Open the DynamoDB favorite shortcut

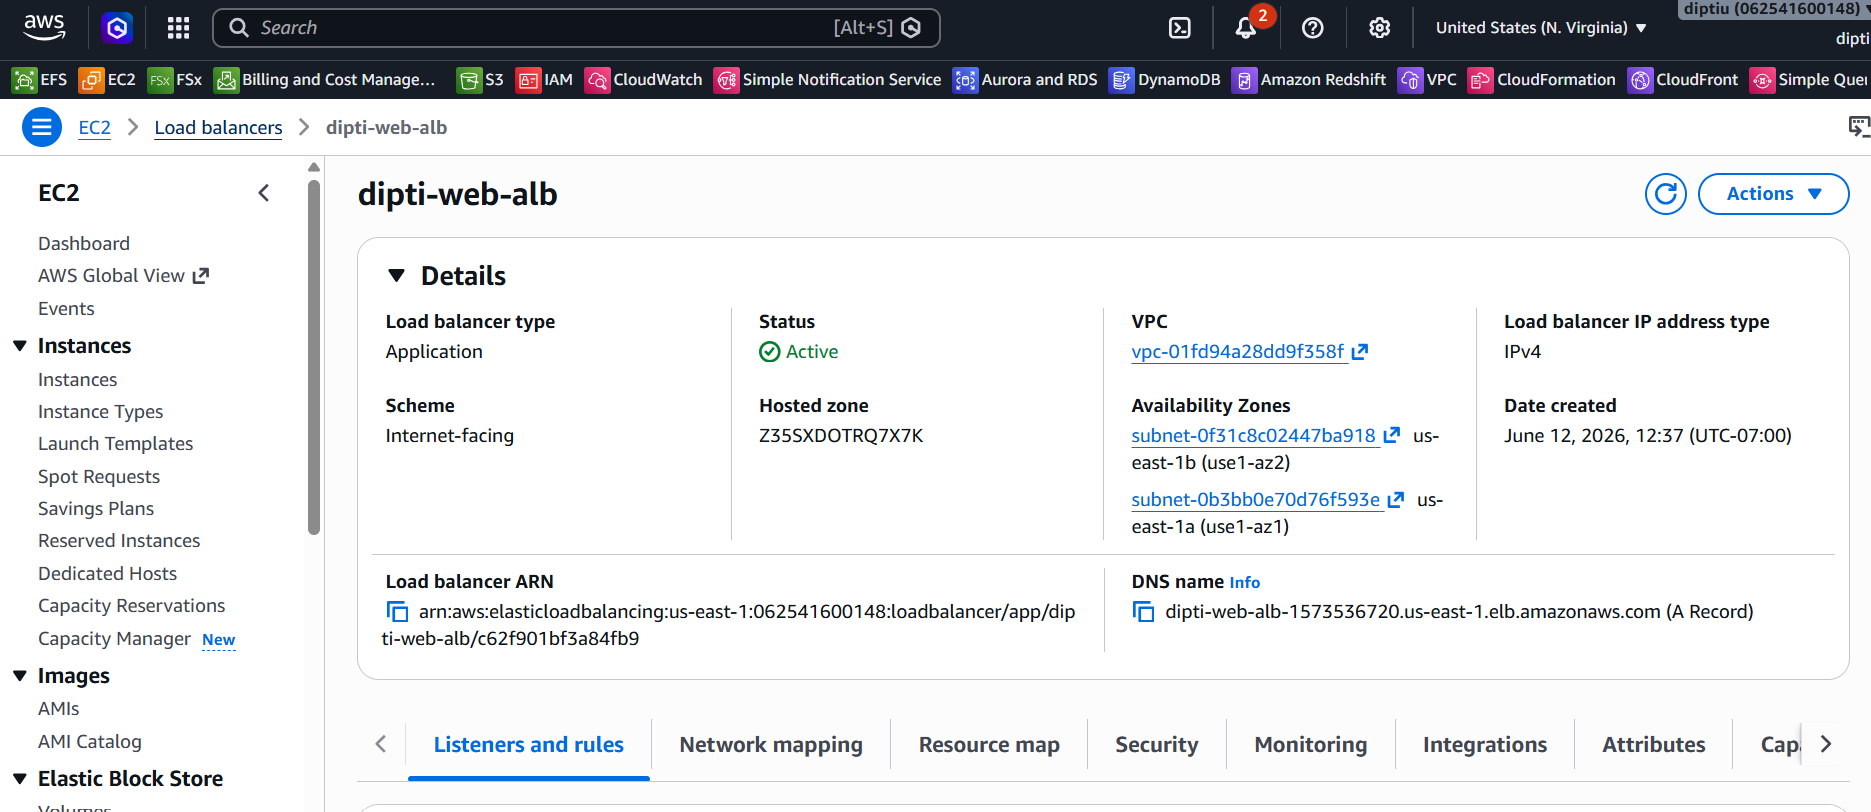pos(1165,80)
